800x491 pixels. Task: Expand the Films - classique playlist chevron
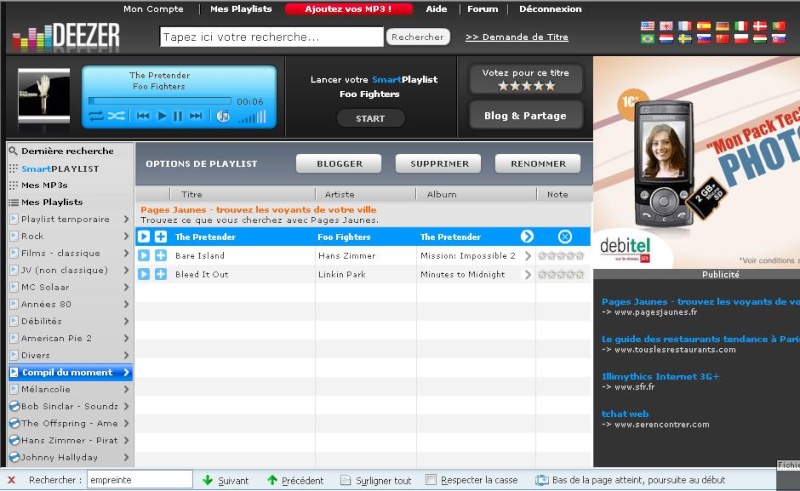(x=127, y=253)
